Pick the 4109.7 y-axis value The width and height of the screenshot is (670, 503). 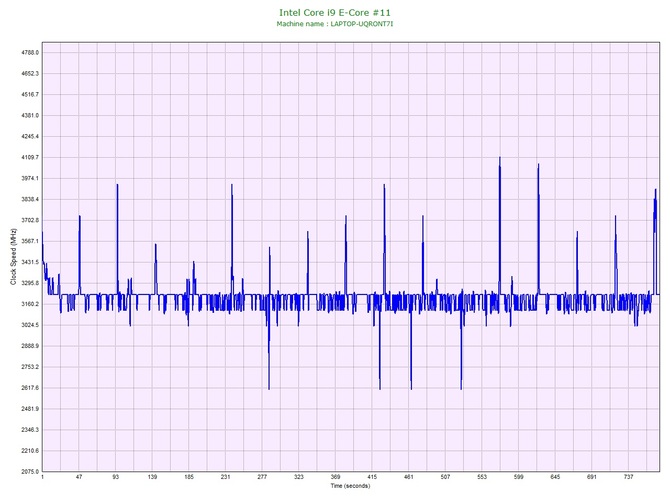pos(30,157)
